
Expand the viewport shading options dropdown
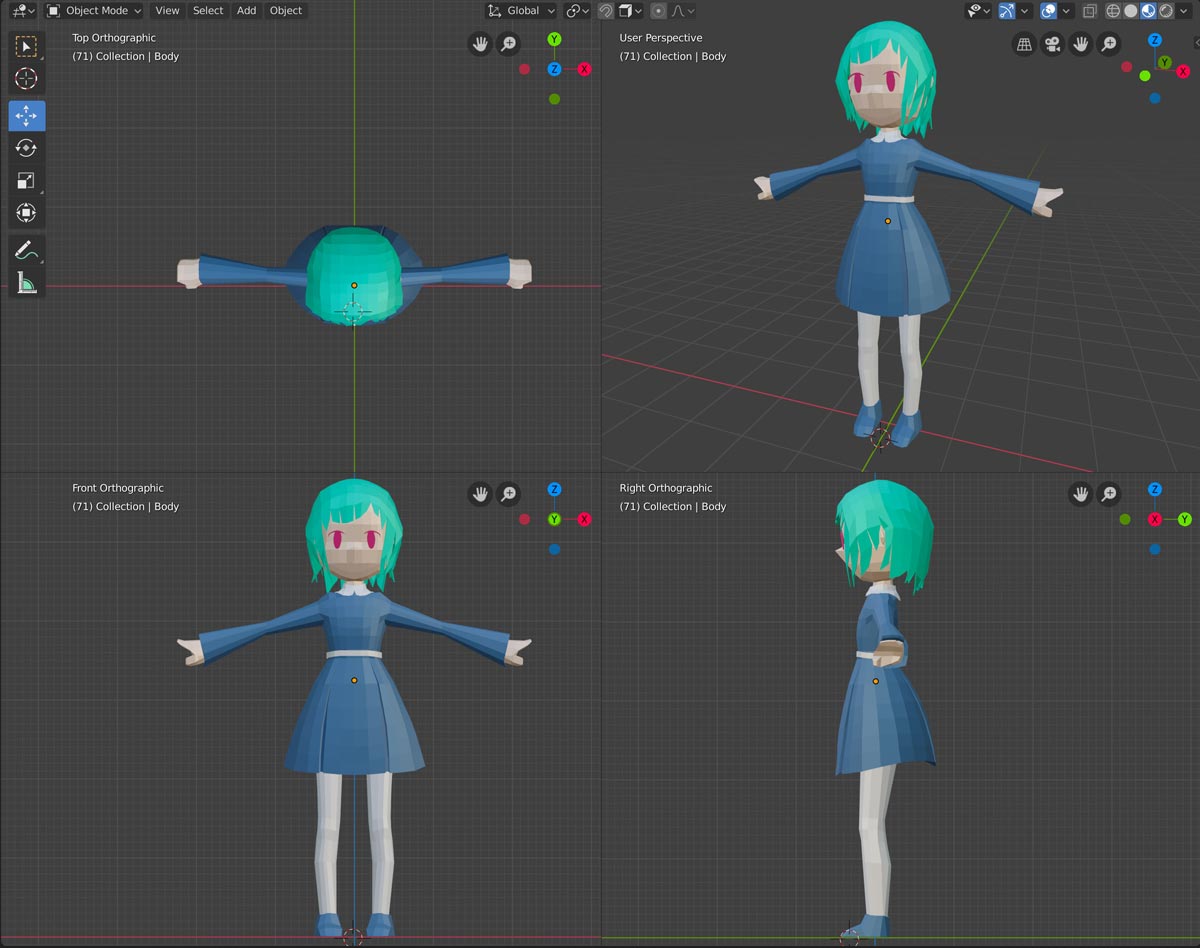coord(1186,11)
